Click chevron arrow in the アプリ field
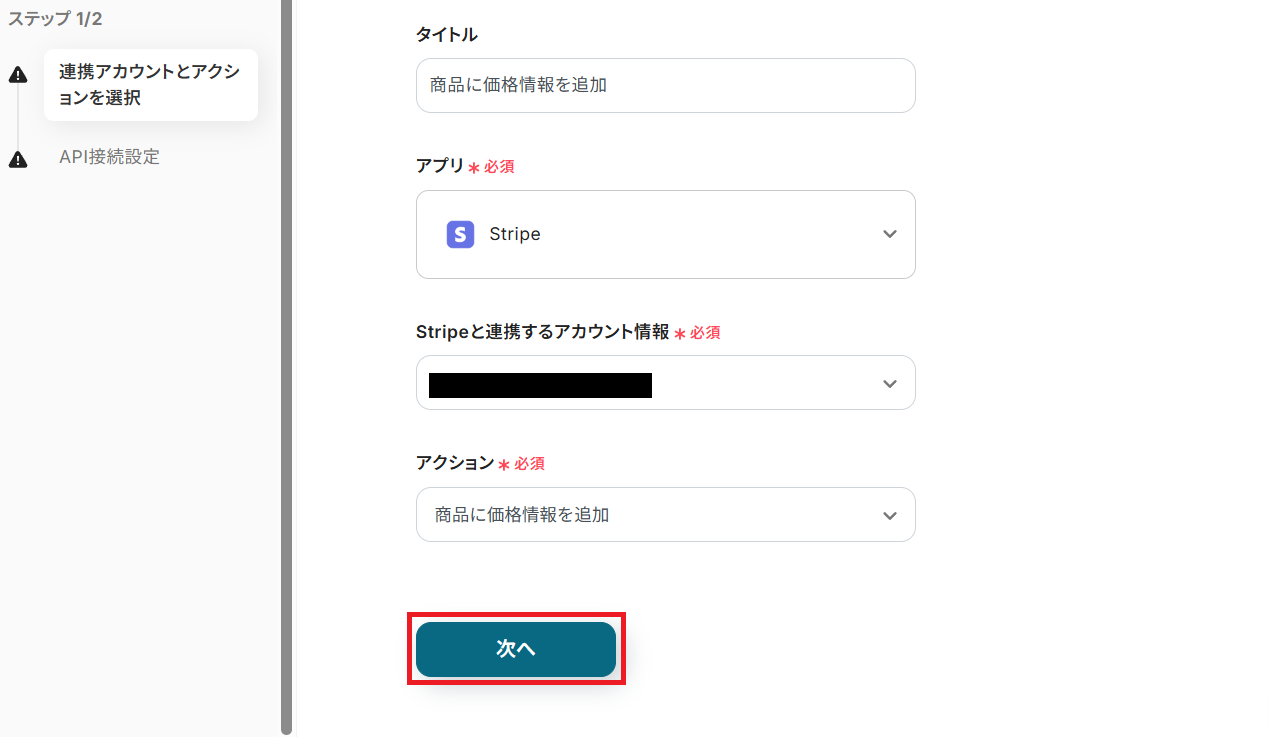The height and width of the screenshot is (737, 1269). coord(889,234)
